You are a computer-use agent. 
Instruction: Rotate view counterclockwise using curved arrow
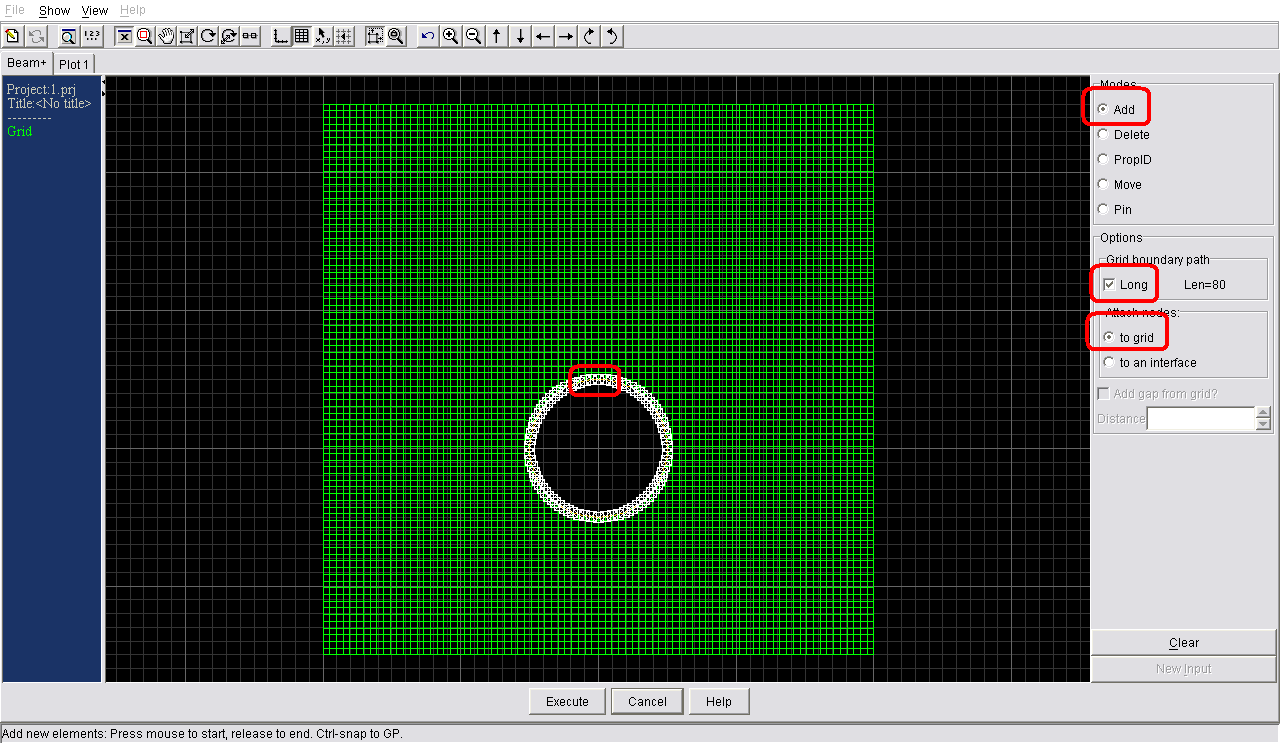click(612, 36)
